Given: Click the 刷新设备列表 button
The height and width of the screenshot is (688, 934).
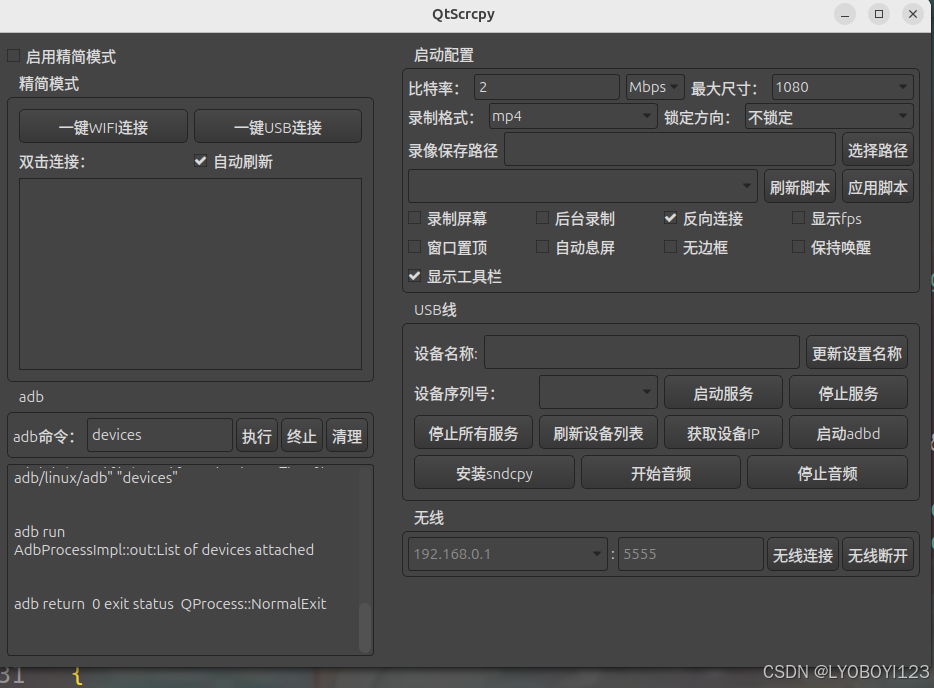Looking at the screenshot, I should (x=598, y=432).
